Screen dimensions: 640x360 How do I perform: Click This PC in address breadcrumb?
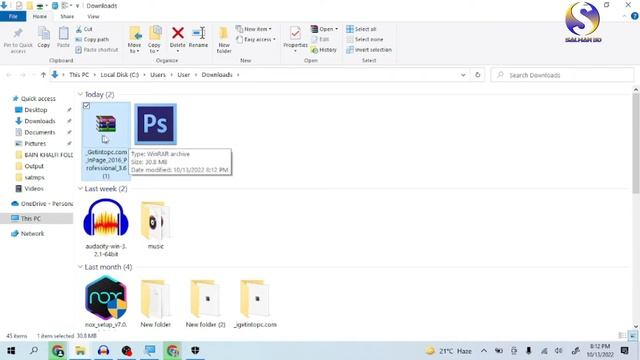[x=79, y=75]
